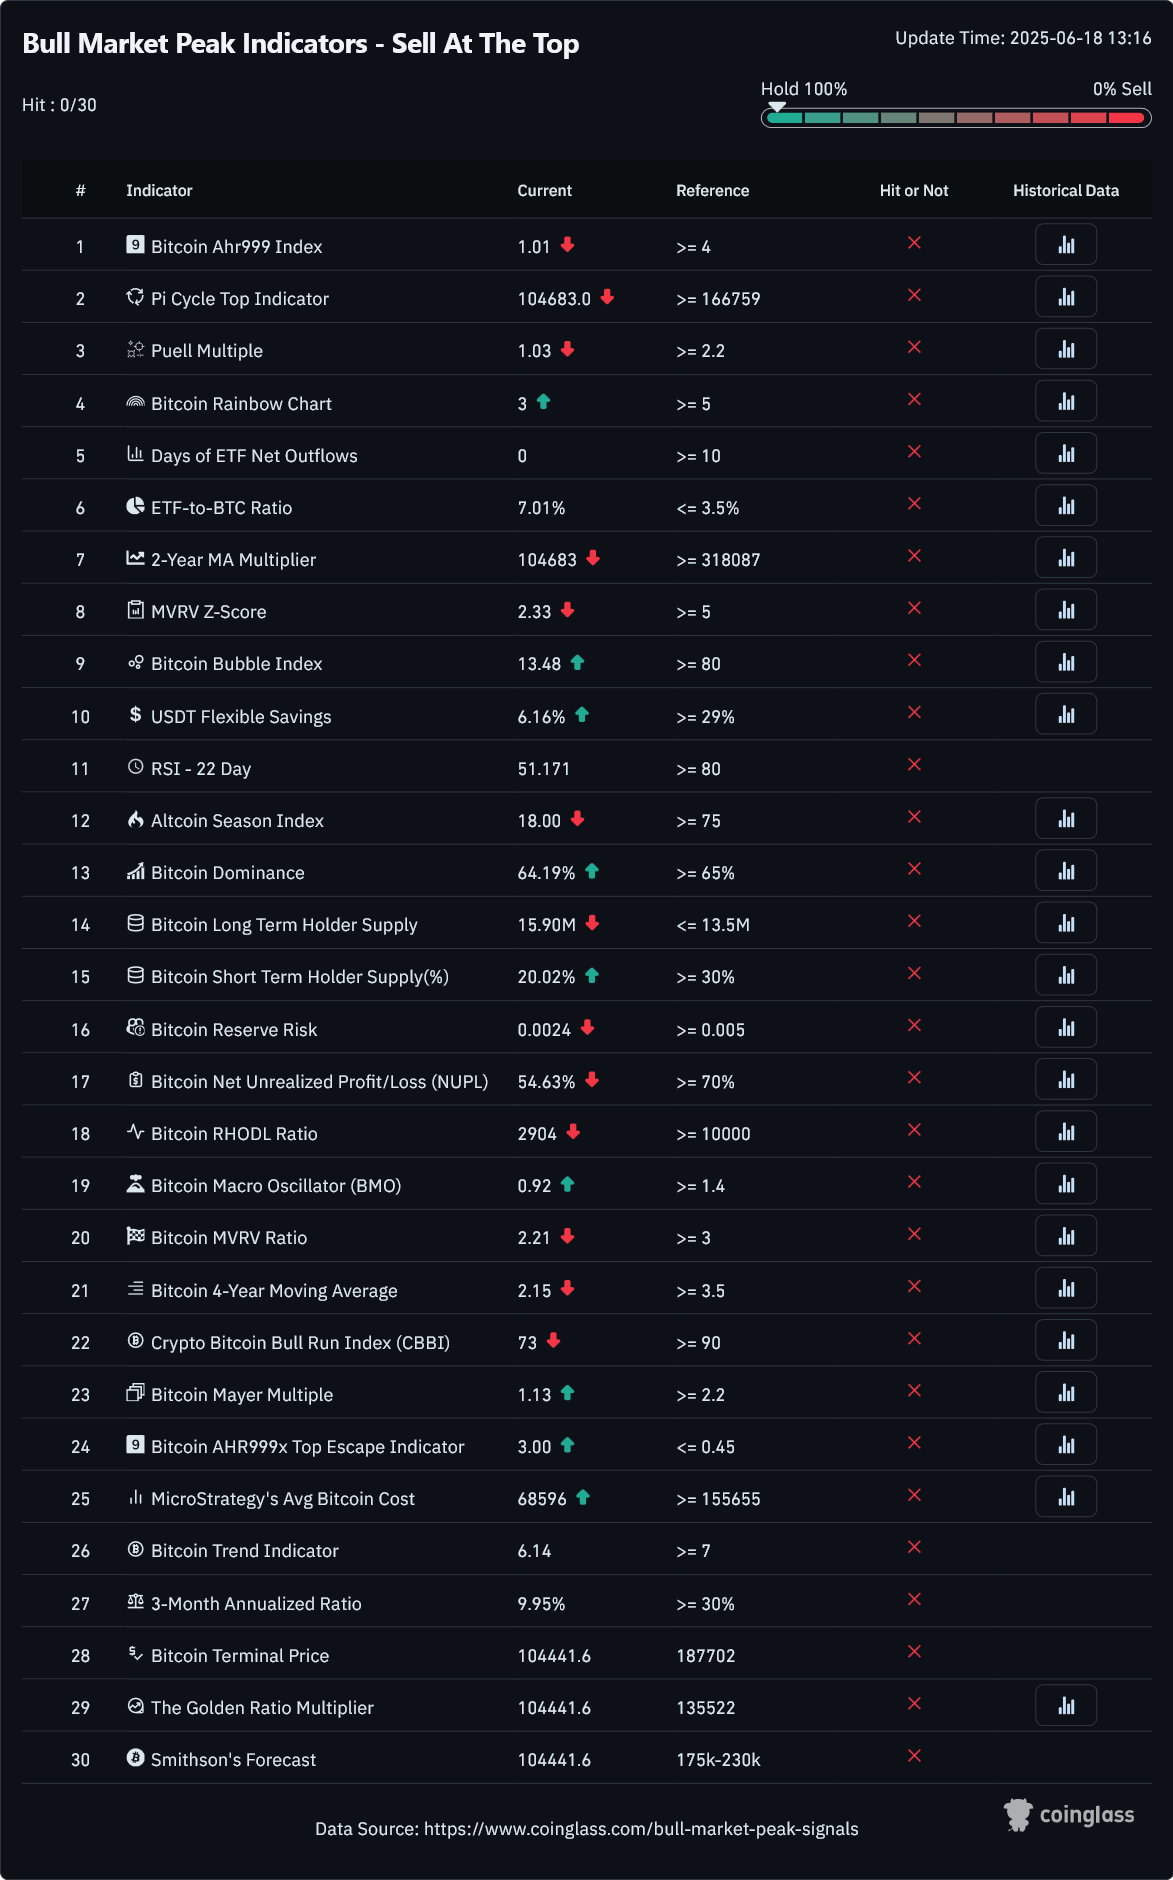Open historical data chart for Bitcoin Mayer Multiple
The height and width of the screenshot is (1880, 1173).
click(x=1066, y=1393)
